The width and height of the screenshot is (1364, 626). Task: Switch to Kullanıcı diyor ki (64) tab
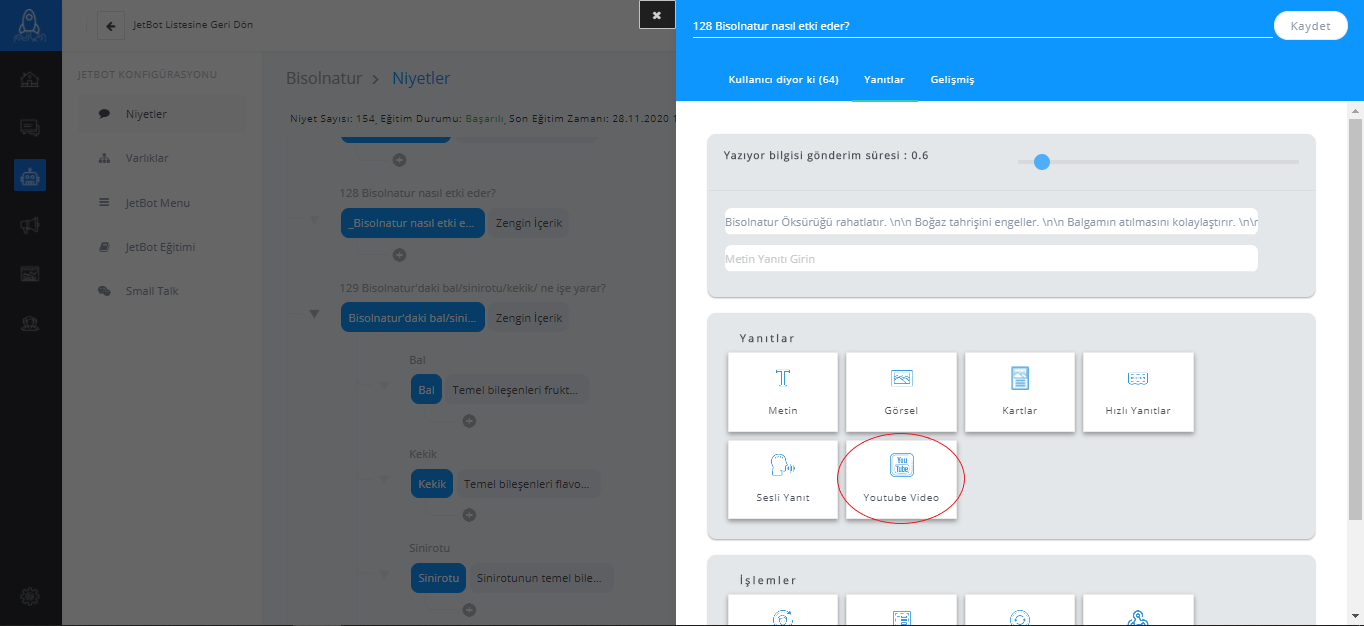click(783, 79)
